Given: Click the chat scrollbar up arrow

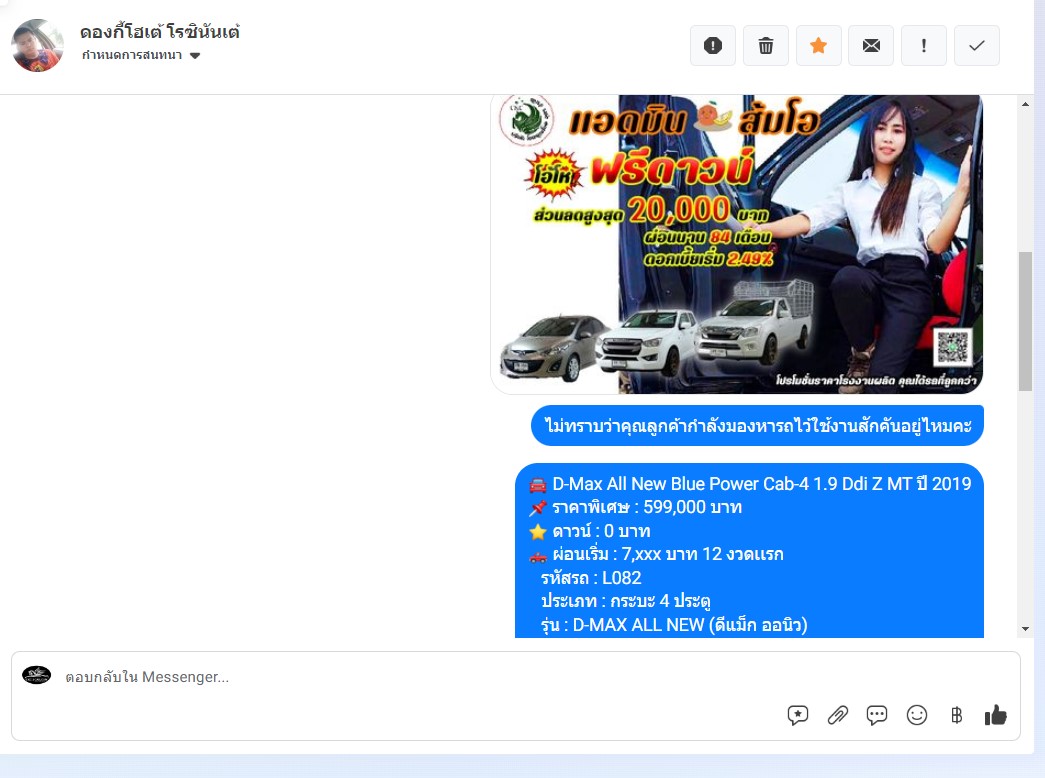Looking at the screenshot, I should tap(1025, 104).
